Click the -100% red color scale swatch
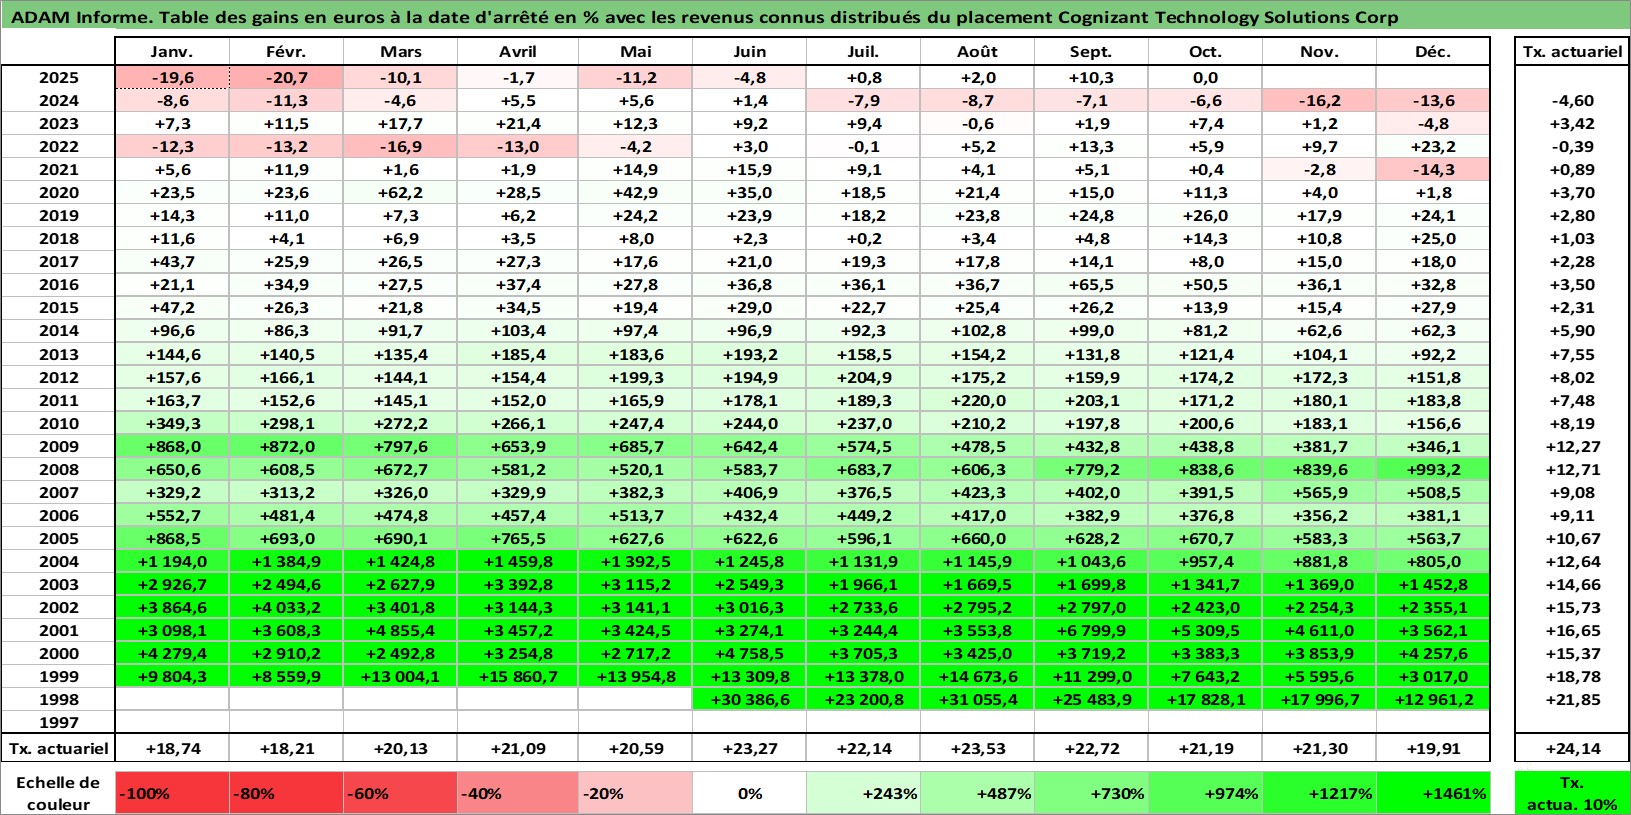This screenshot has width=1631, height=815. point(172,793)
